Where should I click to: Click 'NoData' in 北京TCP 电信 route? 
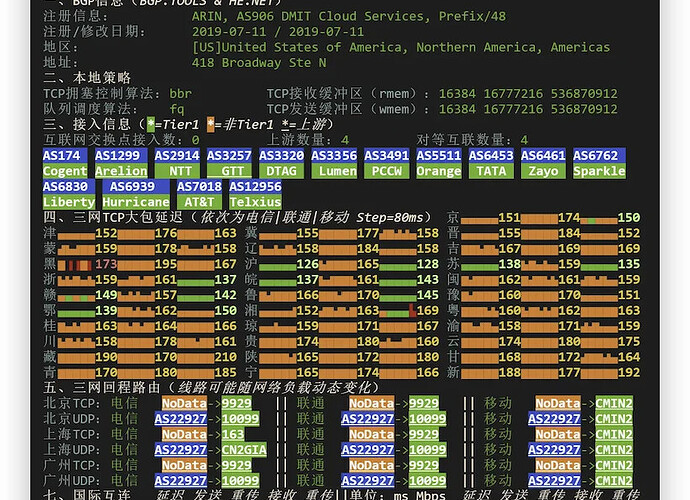coord(184,403)
